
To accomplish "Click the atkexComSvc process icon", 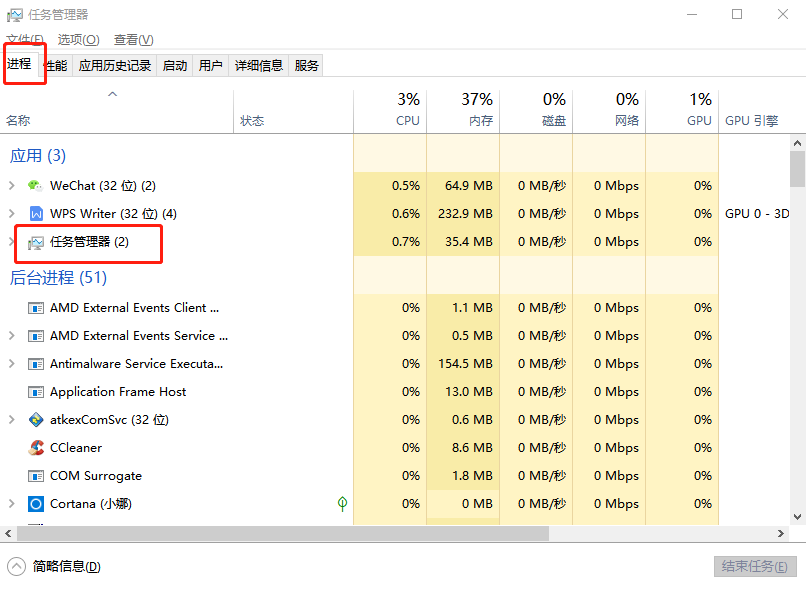I will click(36, 420).
